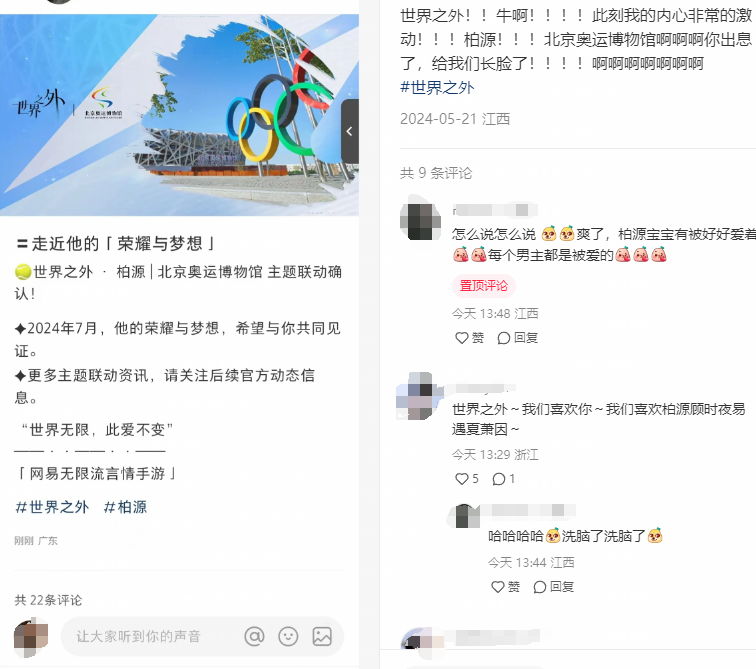The image size is (756, 669).
Task: Open the emoji picker smiley icon
Action: coord(288,637)
